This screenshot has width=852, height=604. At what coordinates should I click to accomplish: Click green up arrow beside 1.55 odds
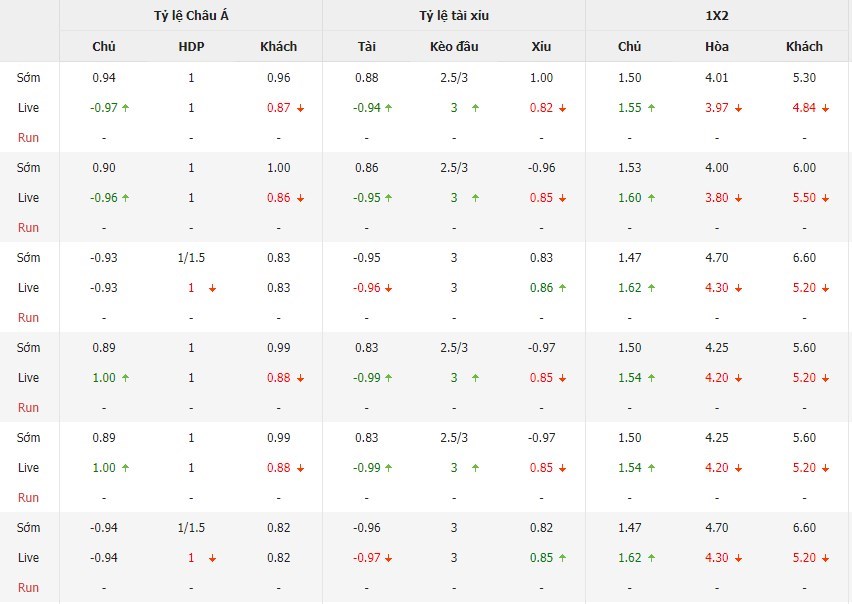coord(650,108)
